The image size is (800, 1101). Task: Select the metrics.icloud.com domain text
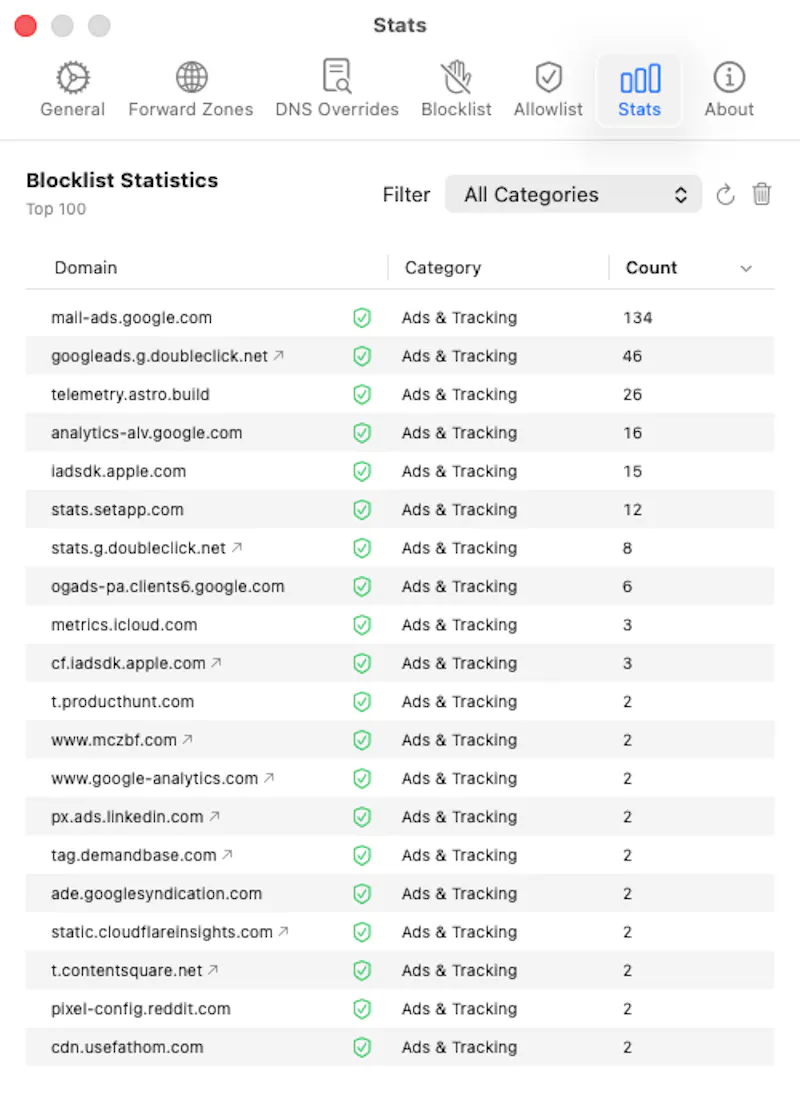(x=124, y=625)
